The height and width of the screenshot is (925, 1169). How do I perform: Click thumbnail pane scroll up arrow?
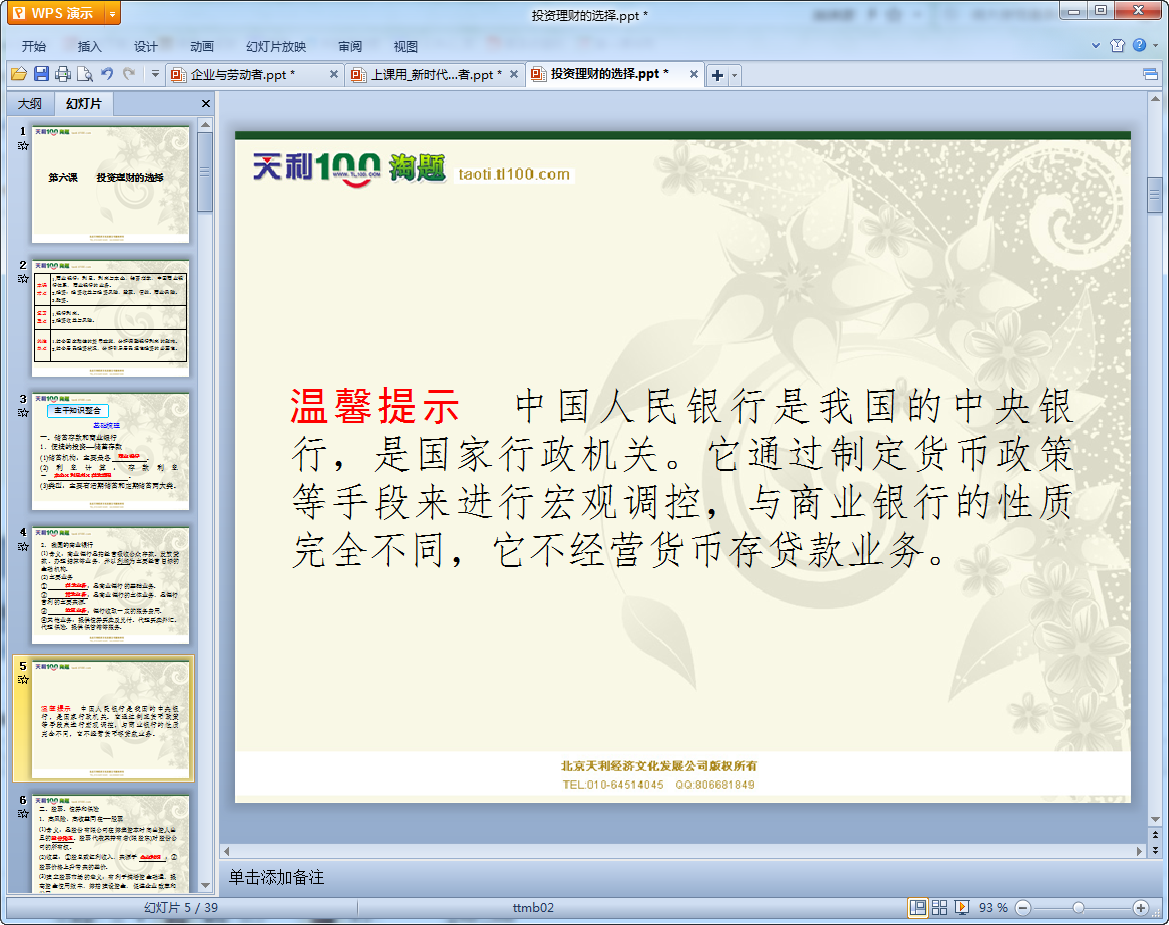(205, 124)
